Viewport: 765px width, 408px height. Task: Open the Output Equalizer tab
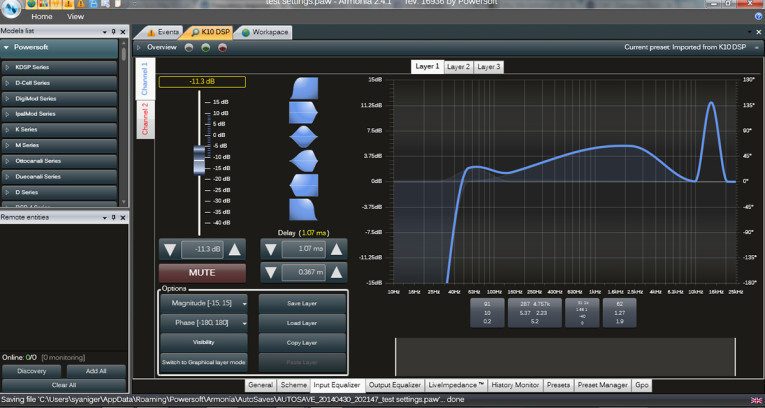[395, 385]
